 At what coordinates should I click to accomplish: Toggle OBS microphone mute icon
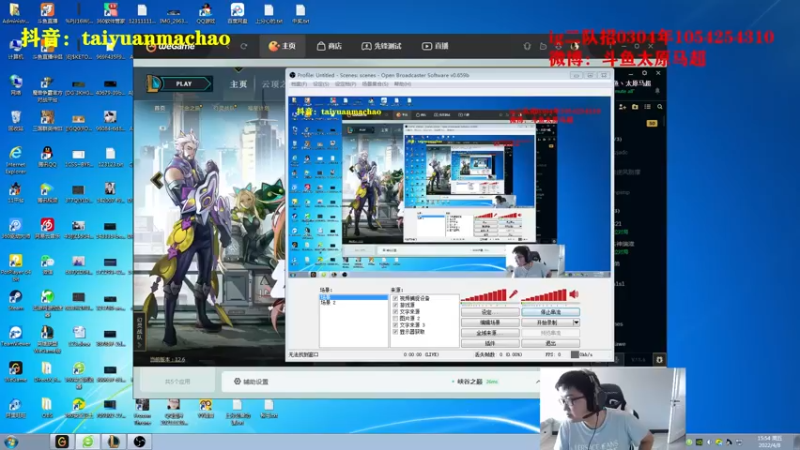coord(513,294)
